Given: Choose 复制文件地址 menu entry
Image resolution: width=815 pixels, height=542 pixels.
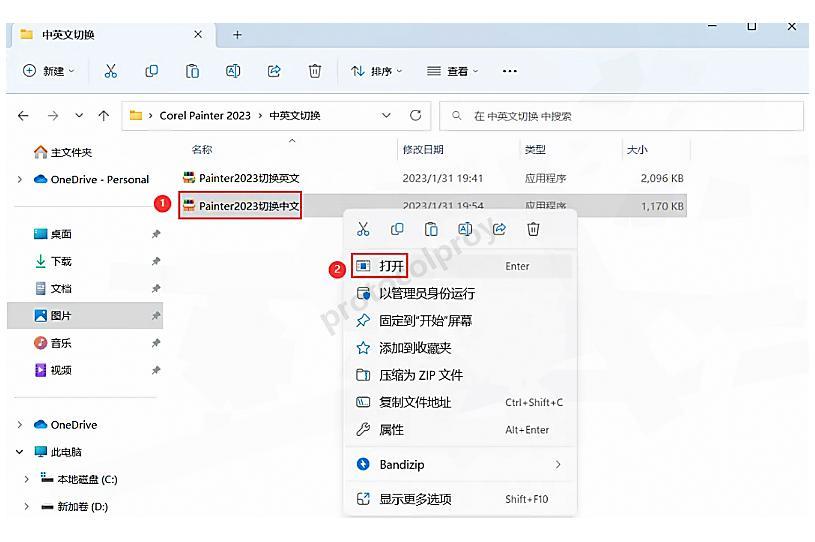Looking at the screenshot, I should (461, 402).
